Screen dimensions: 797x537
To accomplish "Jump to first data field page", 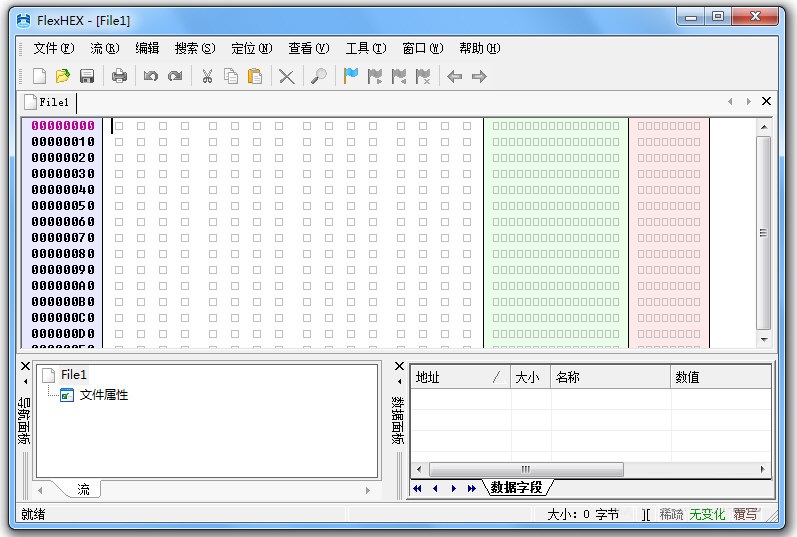I will click(x=417, y=488).
